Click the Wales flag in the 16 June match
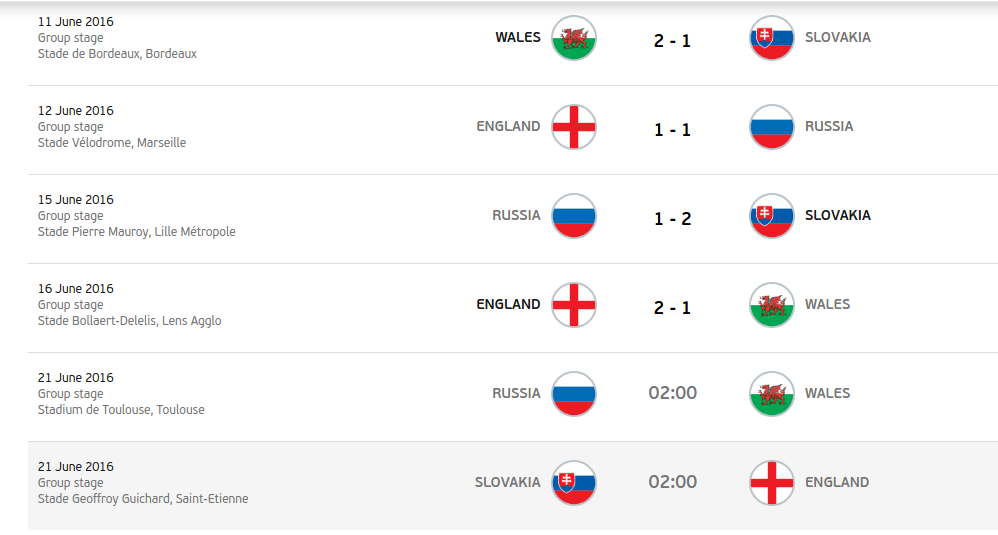The image size is (998, 535). [771, 305]
